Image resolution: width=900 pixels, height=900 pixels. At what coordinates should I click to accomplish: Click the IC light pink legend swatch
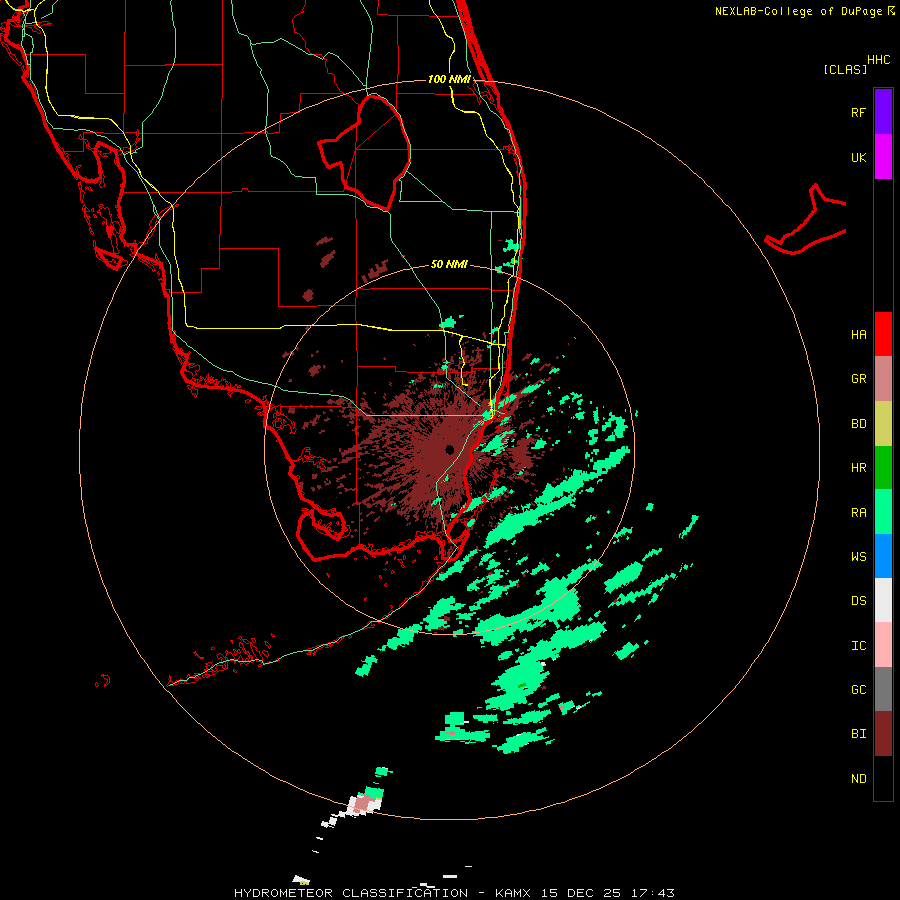point(883,645)
